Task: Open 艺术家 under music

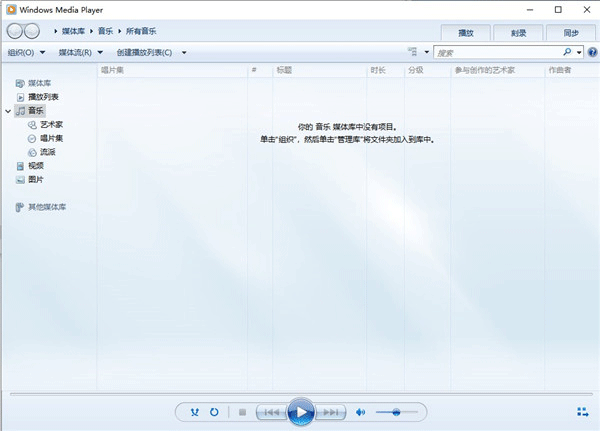Action: pos(51,124)
